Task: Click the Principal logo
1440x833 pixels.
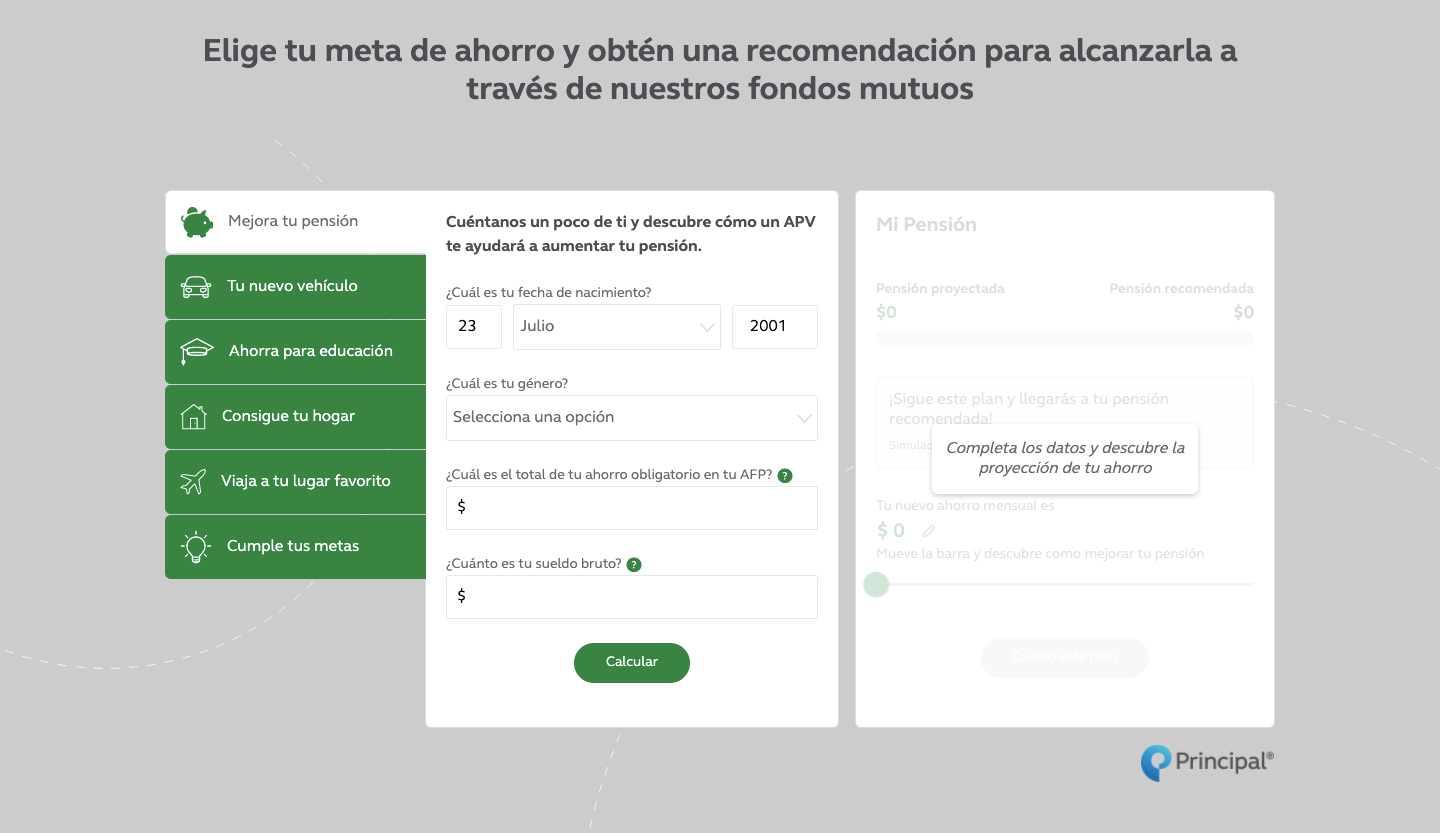Action: point(1207,762)
